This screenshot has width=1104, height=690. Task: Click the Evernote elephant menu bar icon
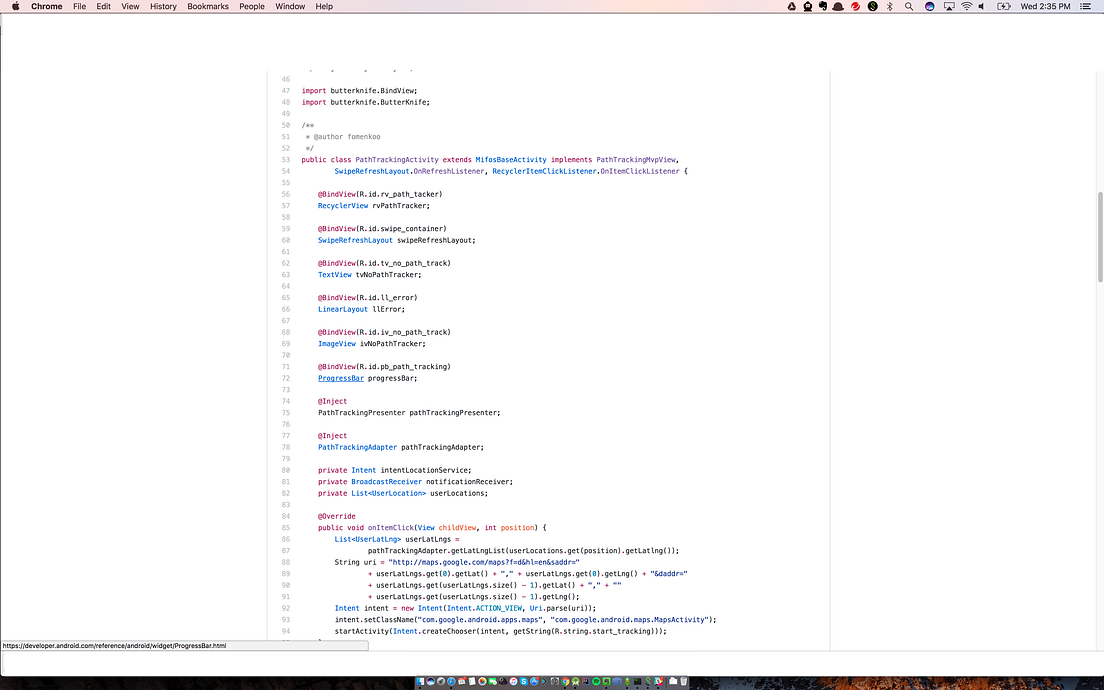822,6
